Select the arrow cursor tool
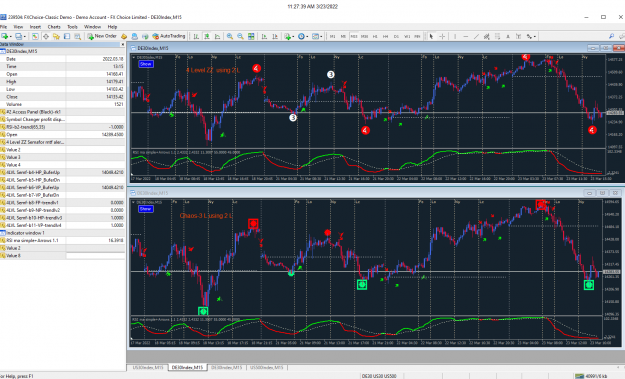The height and width of the screenshot is (379, 625). click(431, 36)
